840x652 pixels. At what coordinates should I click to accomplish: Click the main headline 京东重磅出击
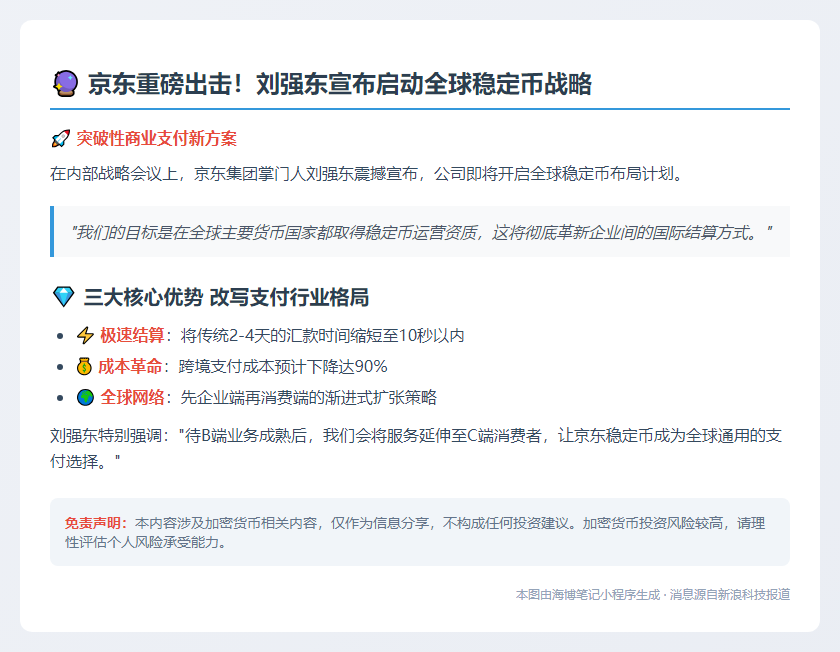coord(340,84)
